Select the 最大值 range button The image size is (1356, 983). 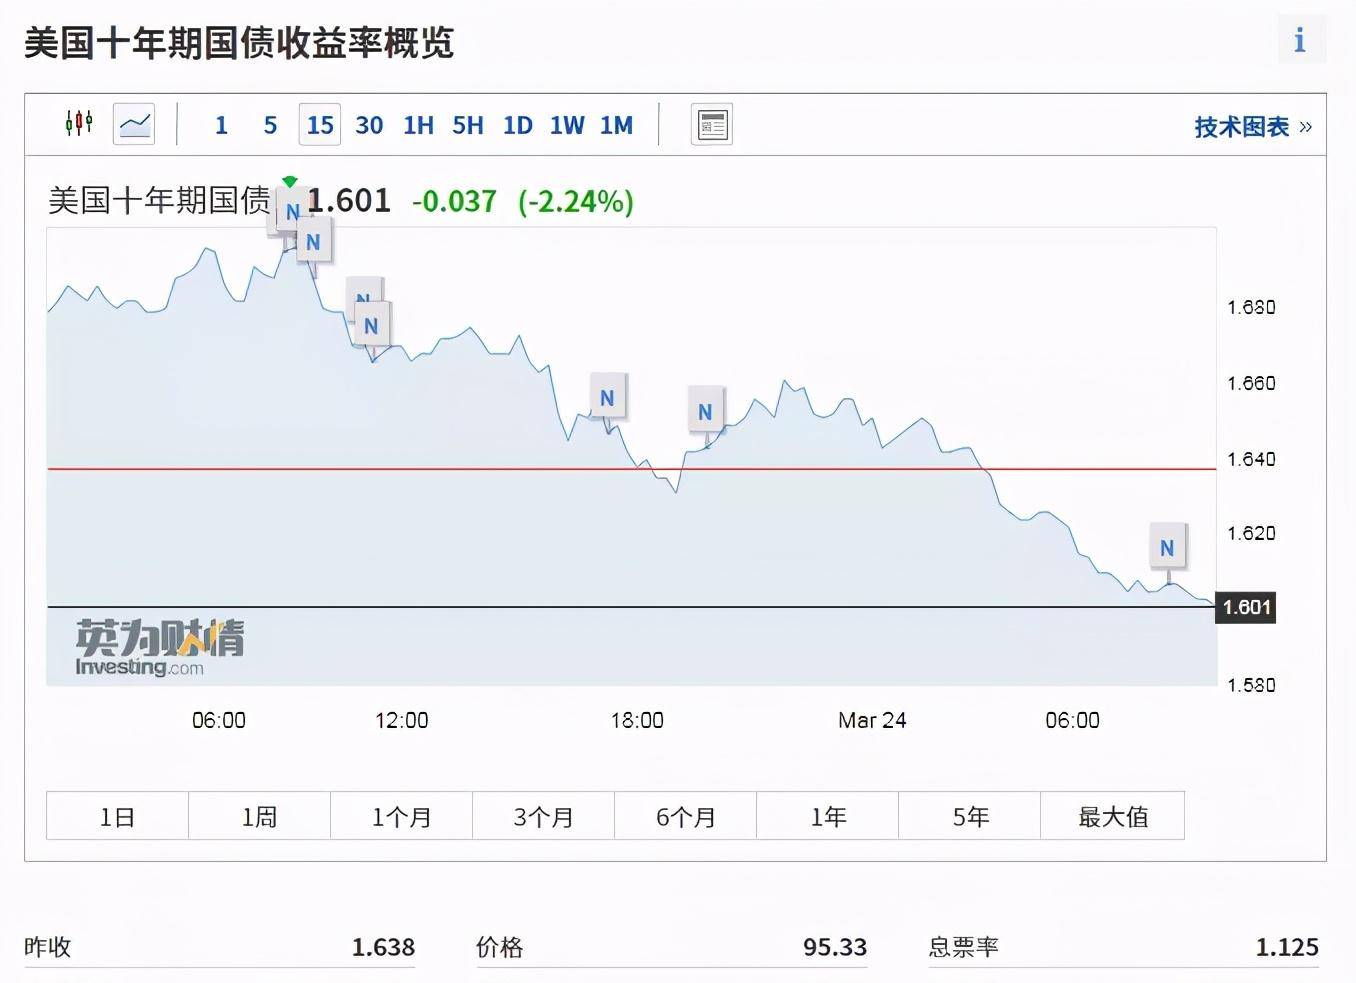[1112, 816]
